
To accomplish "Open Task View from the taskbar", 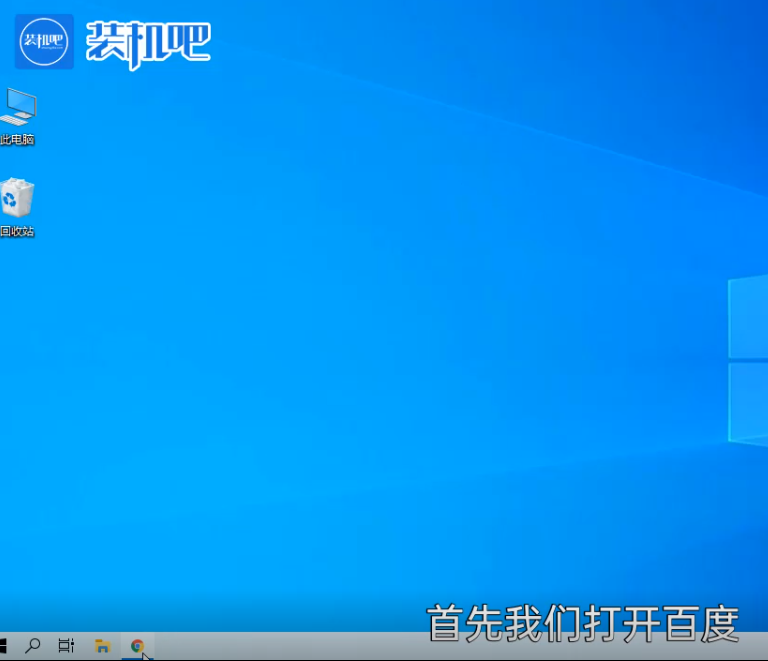I will coord(66,646).
